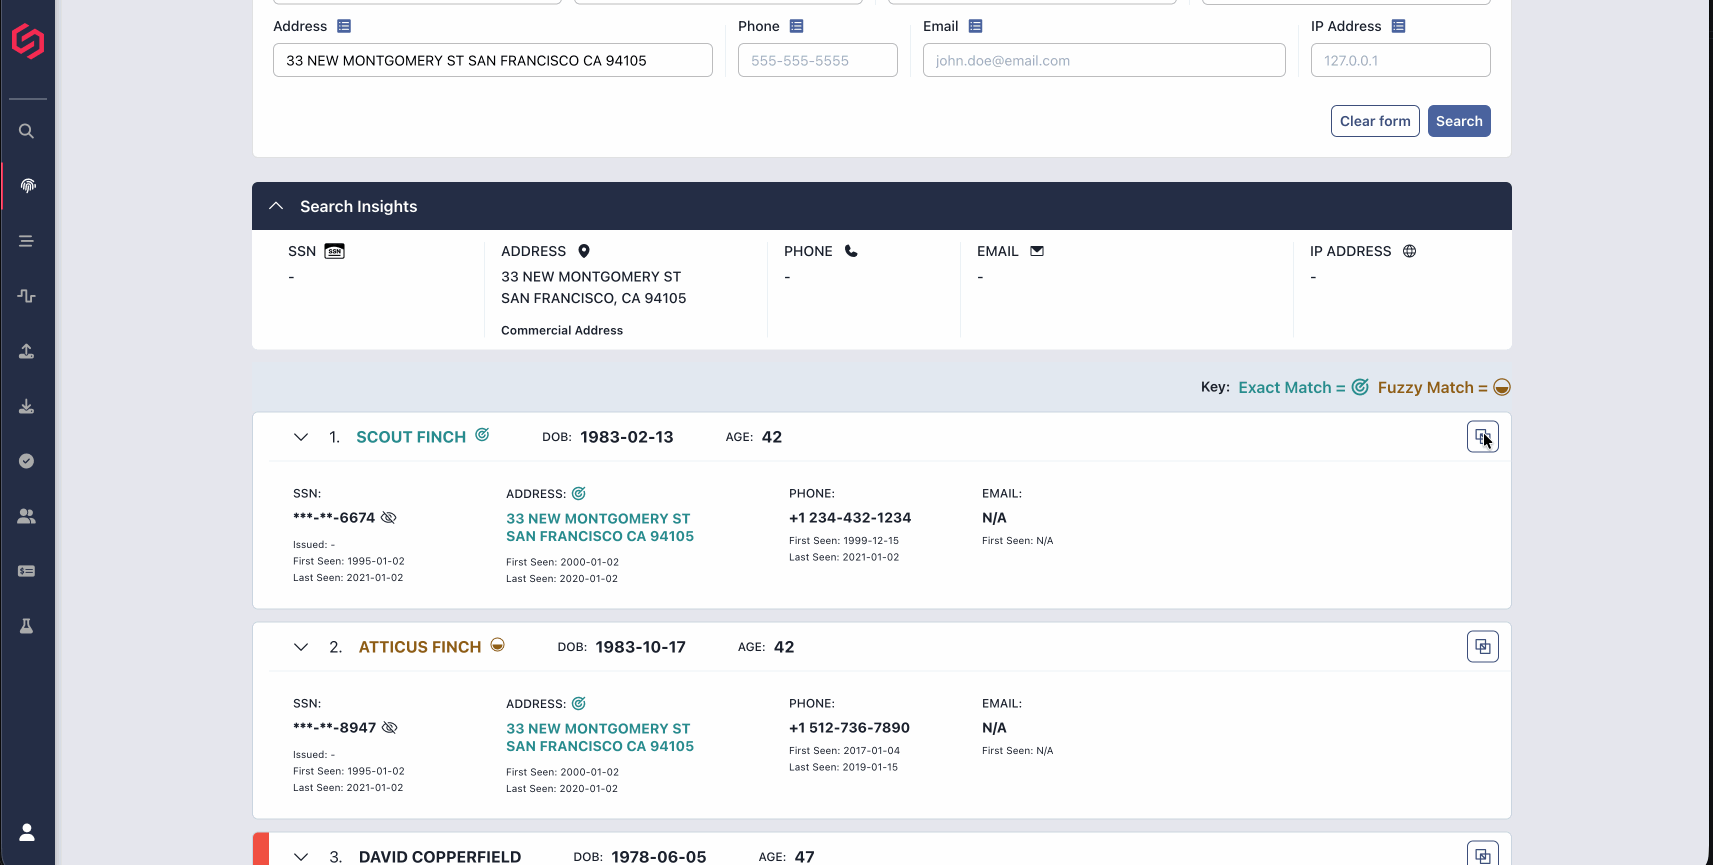The image size is (1713, 865).
Task: Click the list icon next to the IP Address label
Action: coord(1399,26)
